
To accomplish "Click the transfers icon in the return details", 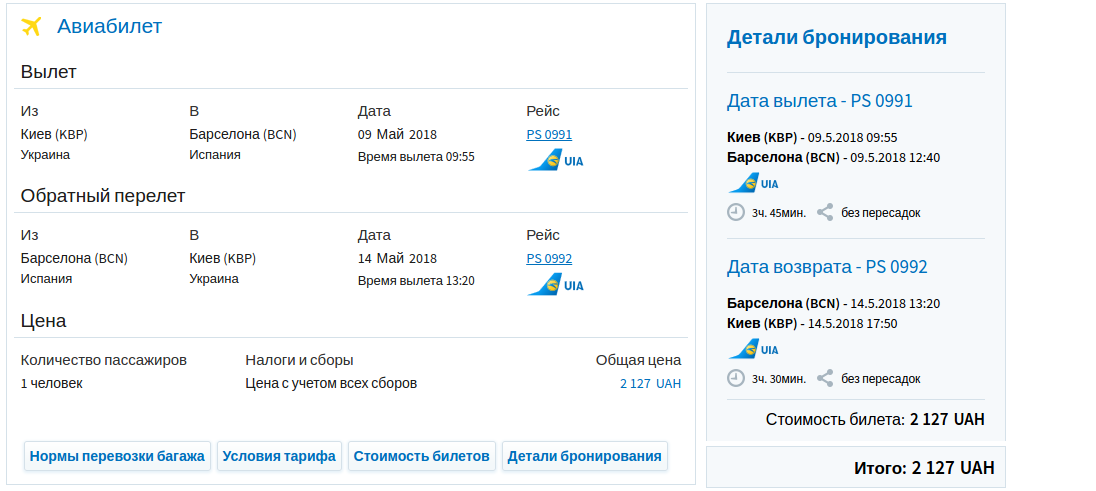I will click(825, 378).
